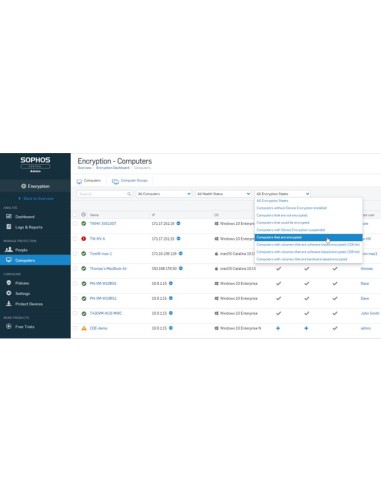This screenshot has height=492, width=381.
Task: Click warning triangle icon for CDE-demo
Action: pos(84,328)
